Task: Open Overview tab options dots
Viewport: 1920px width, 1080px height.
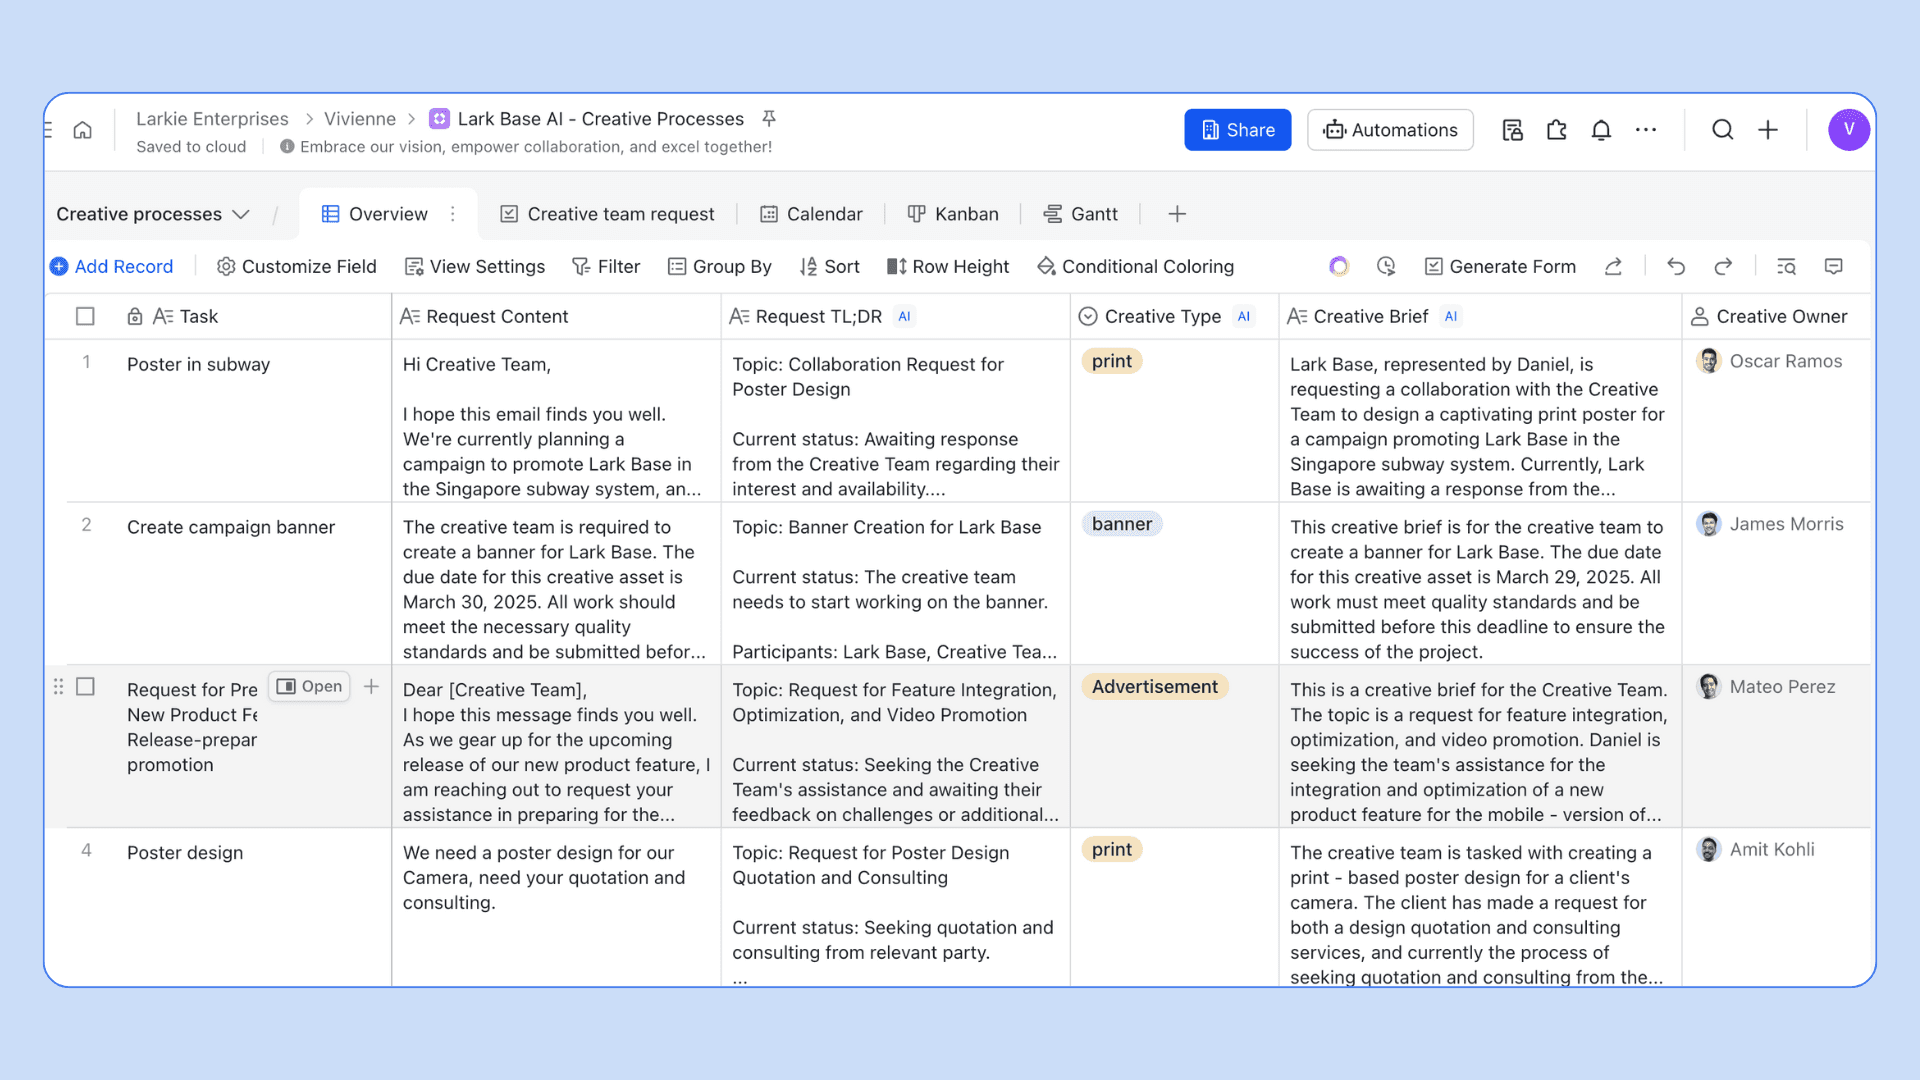Action: [x=453, y=214]
